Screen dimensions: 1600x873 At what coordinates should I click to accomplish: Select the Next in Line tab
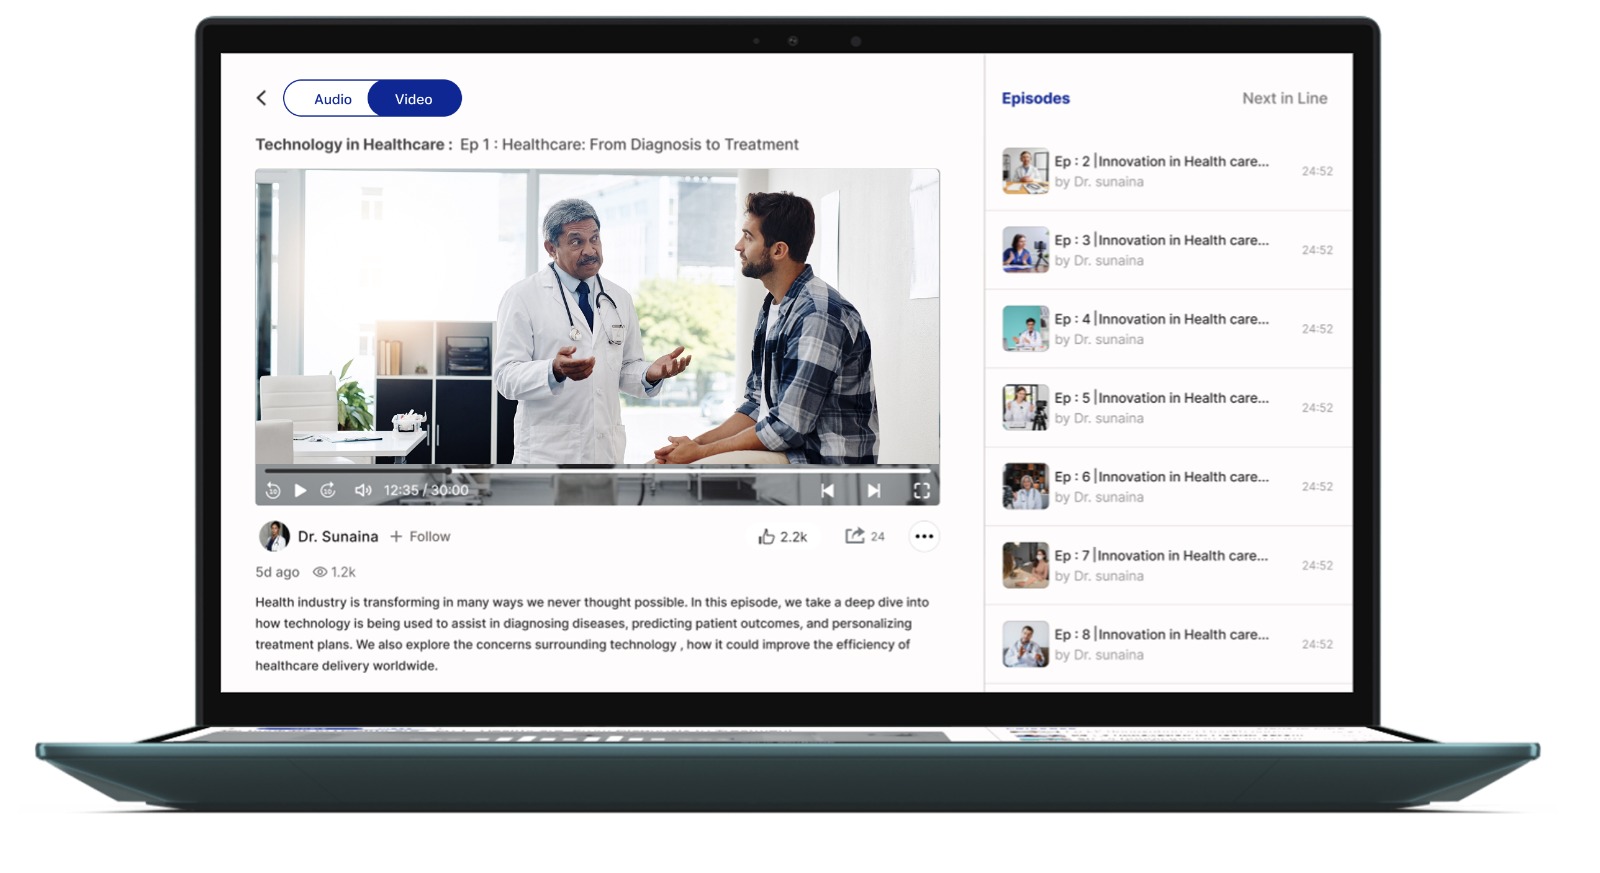coord(1285,98)
